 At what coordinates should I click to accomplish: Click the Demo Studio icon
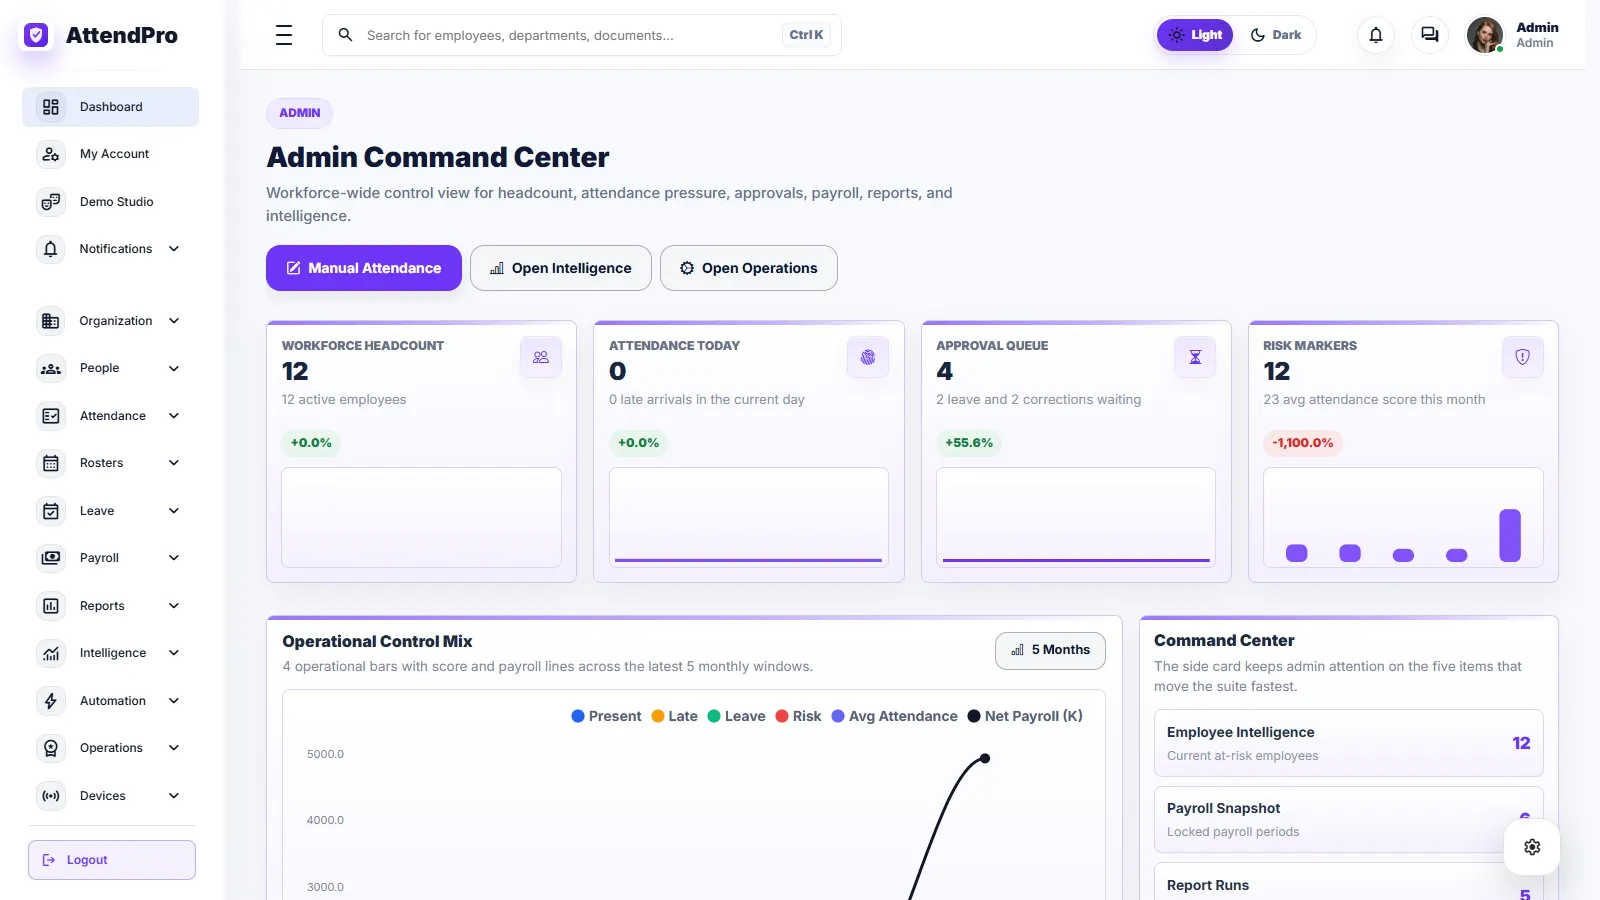pos(51,202)
